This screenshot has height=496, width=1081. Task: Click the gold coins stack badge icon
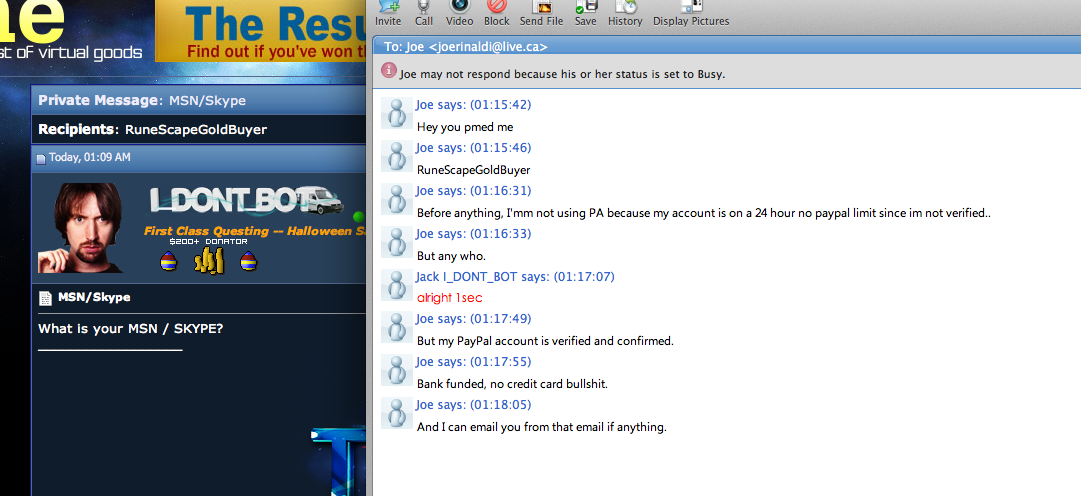pyautogui.click(x=209, y=261)
